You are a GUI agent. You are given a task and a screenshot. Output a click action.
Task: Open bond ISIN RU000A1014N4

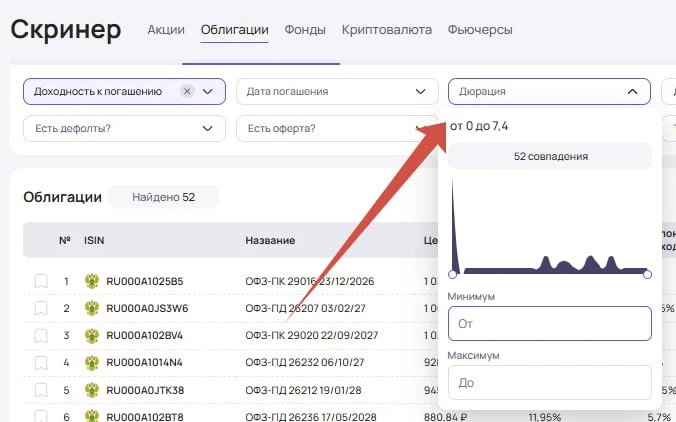click(x=144, y=363)
